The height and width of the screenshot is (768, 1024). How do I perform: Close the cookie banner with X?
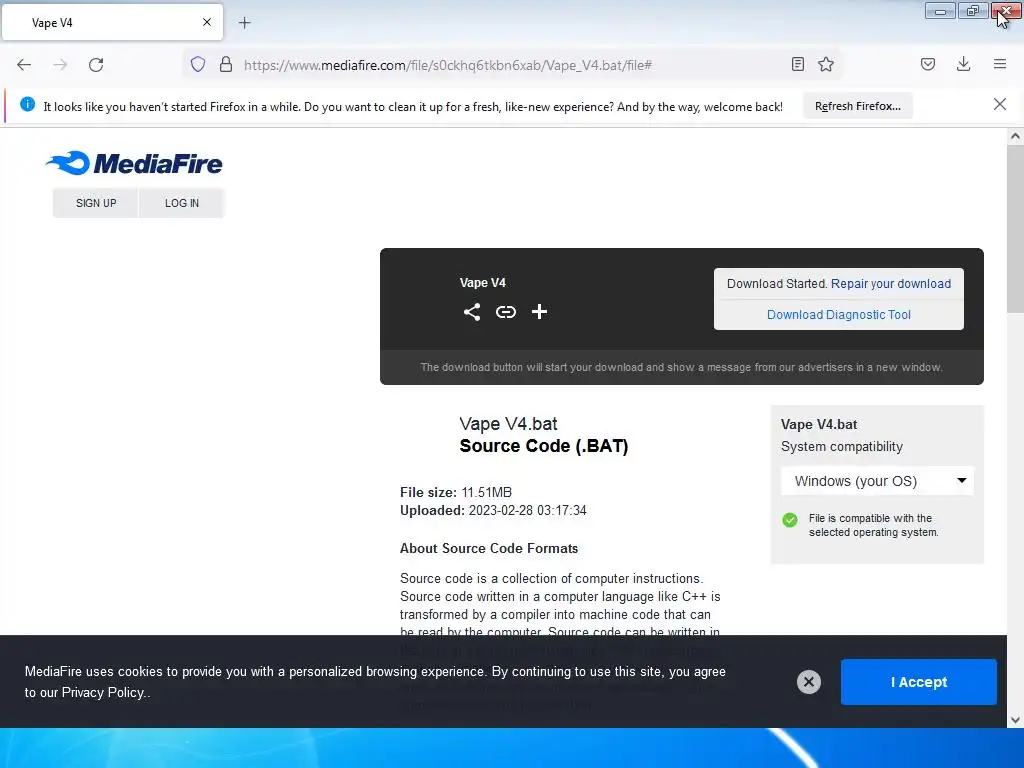(x=808, y=682)
